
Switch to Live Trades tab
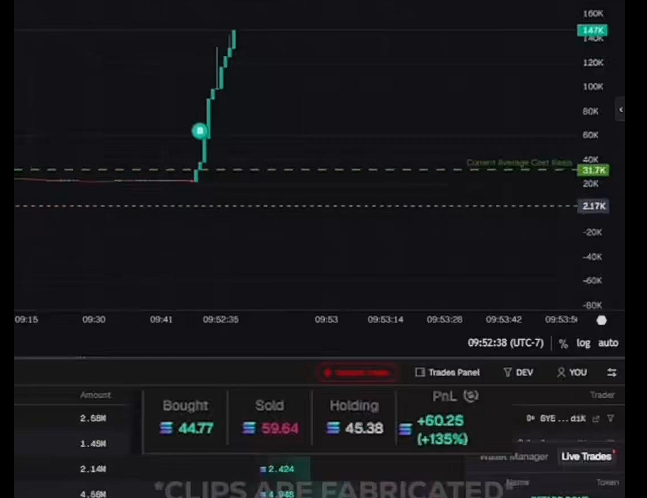586,456
